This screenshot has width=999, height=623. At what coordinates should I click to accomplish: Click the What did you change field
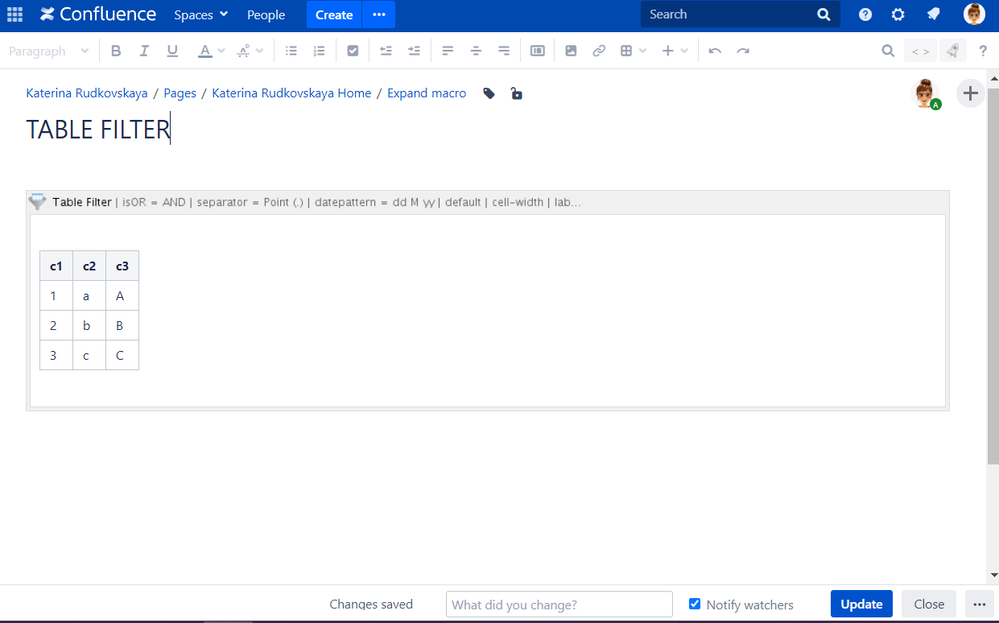(x=559, y=604)
